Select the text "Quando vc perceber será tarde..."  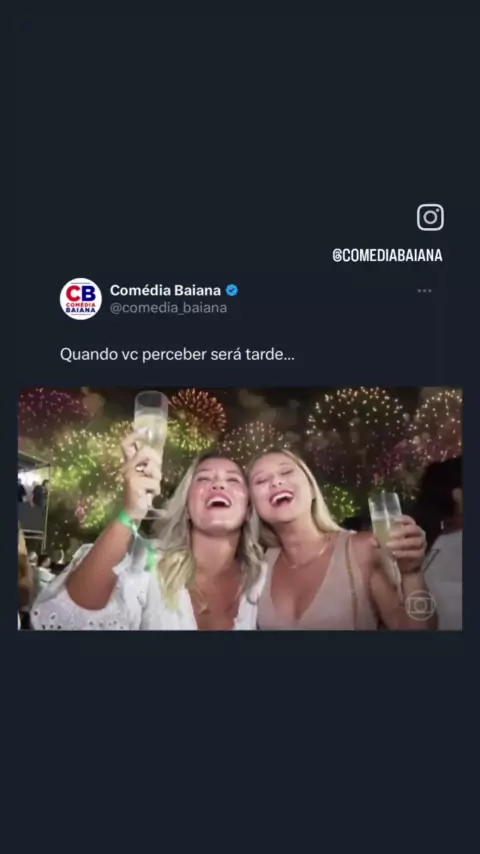pyautogui.click(x=177, y=355)
